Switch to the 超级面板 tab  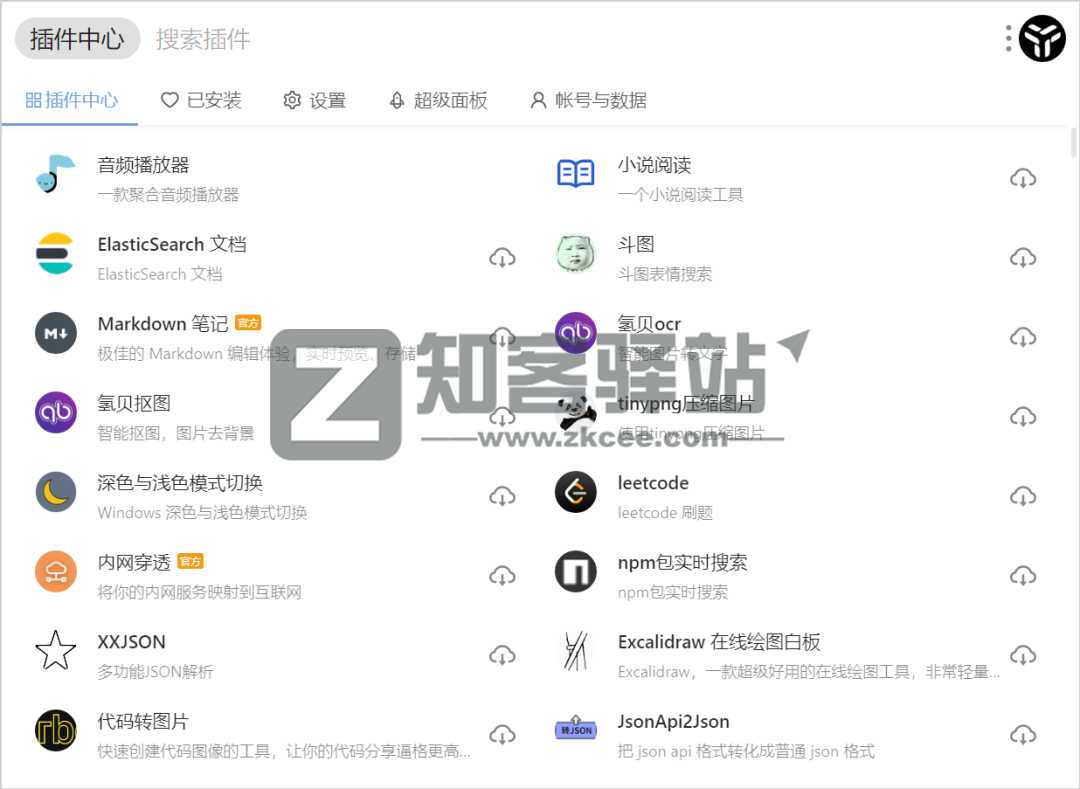pos(437,100)
